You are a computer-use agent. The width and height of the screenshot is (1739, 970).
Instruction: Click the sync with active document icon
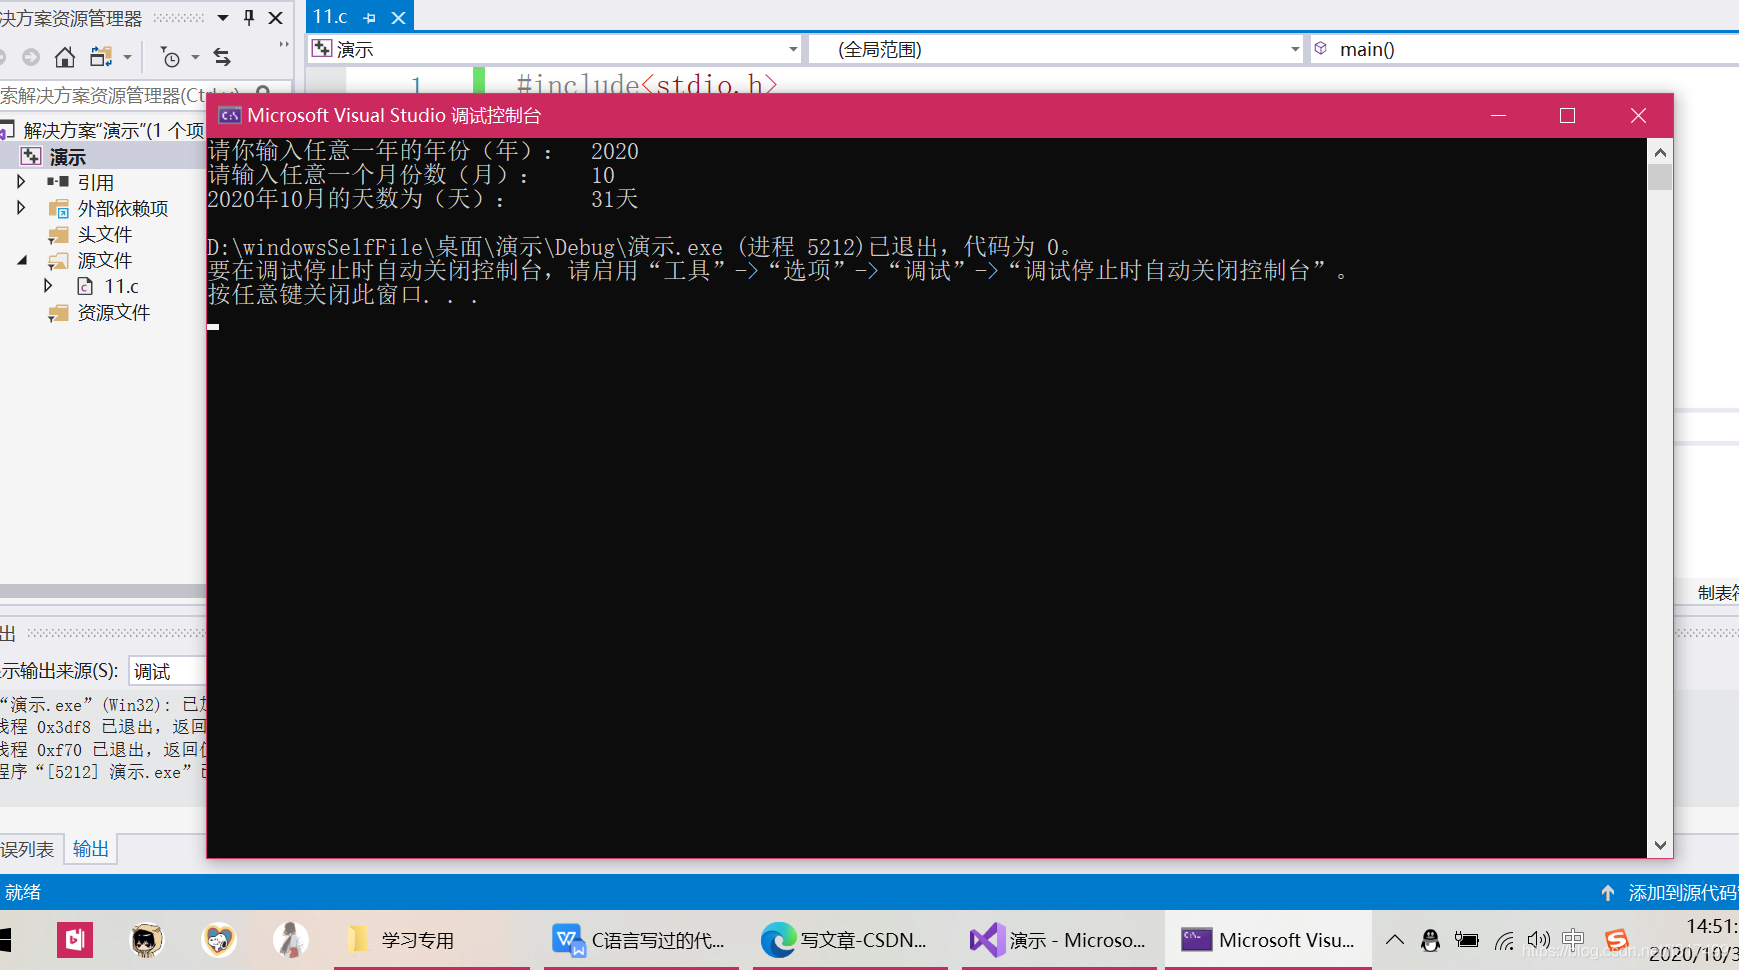coord(222,57)
